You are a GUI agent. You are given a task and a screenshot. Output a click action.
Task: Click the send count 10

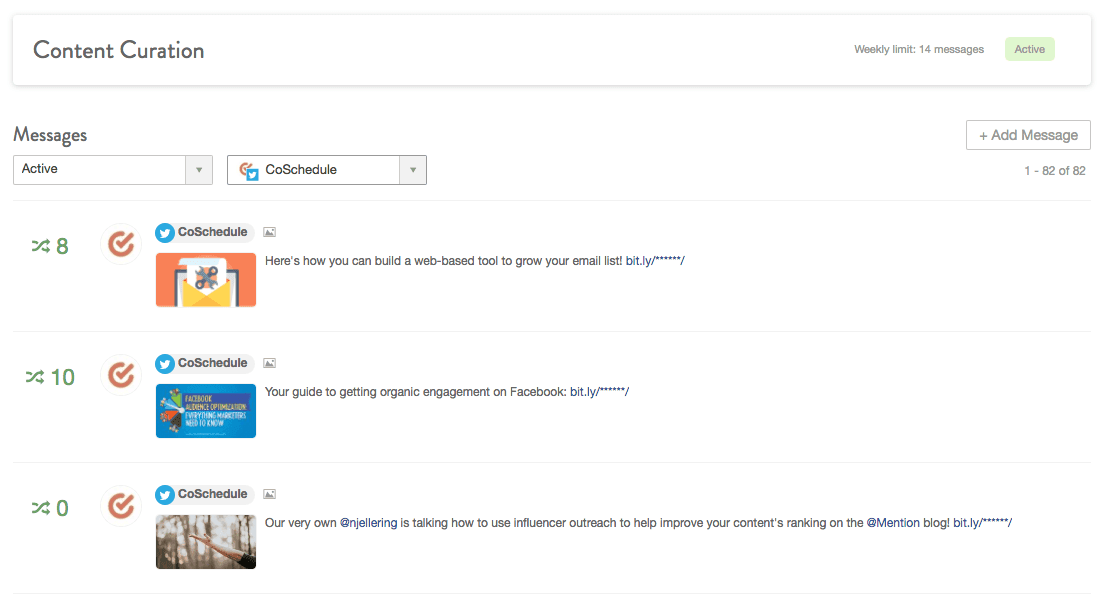[63, 377]
